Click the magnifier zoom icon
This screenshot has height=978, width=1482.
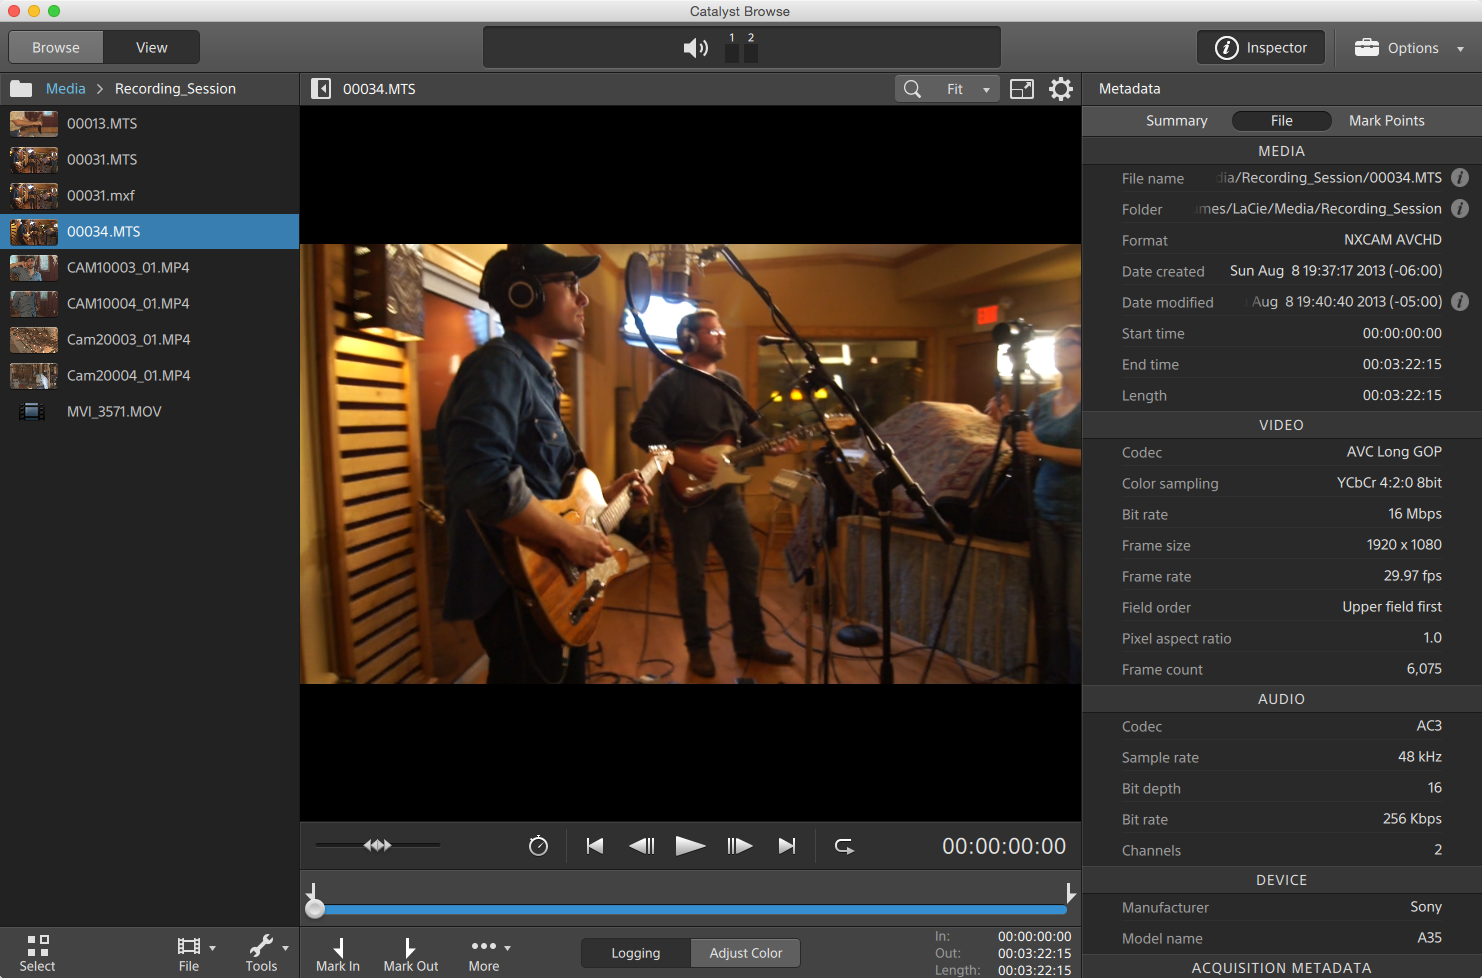[912, 89]
